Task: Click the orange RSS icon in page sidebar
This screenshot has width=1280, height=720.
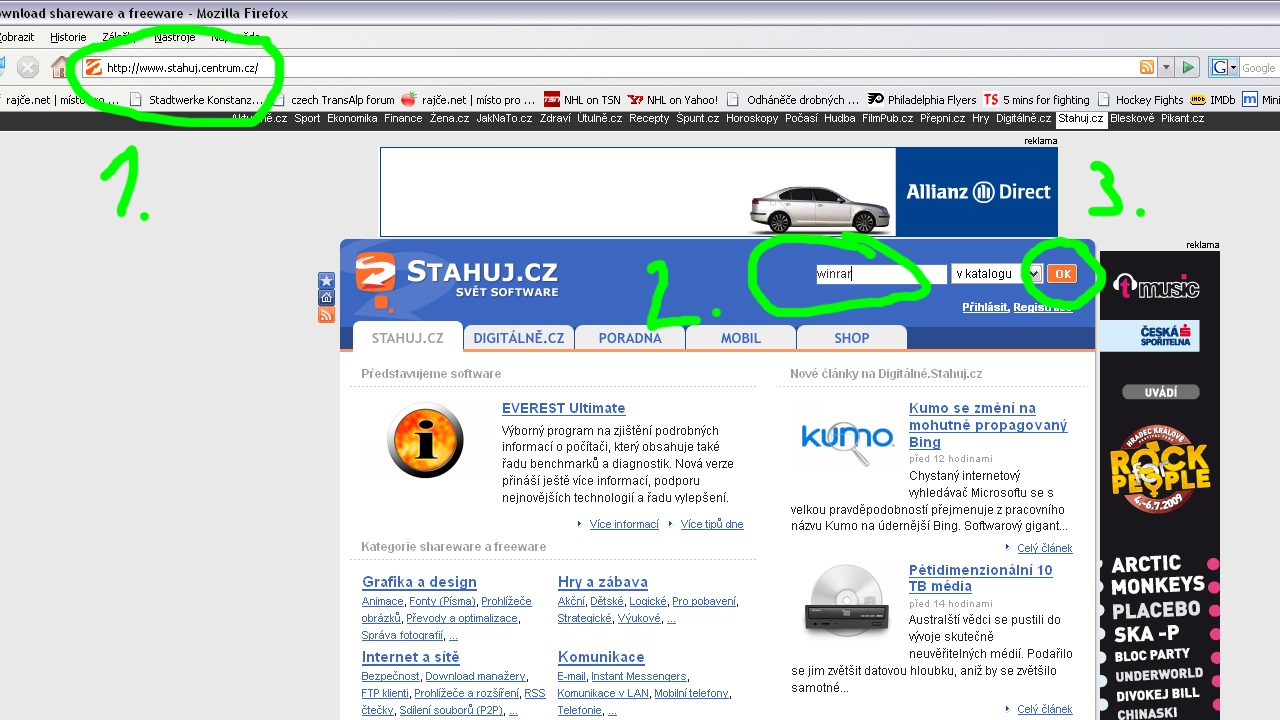Action: coord(326,315)
